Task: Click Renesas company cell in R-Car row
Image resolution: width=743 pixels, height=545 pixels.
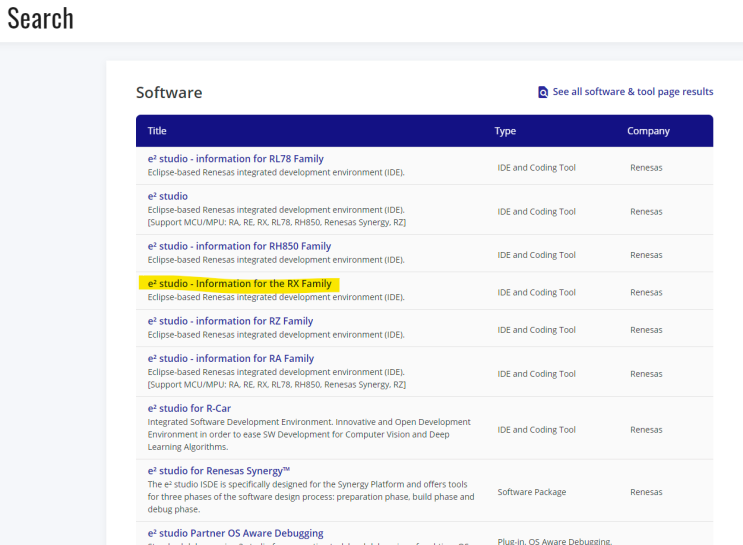Action: coord(646,430)
